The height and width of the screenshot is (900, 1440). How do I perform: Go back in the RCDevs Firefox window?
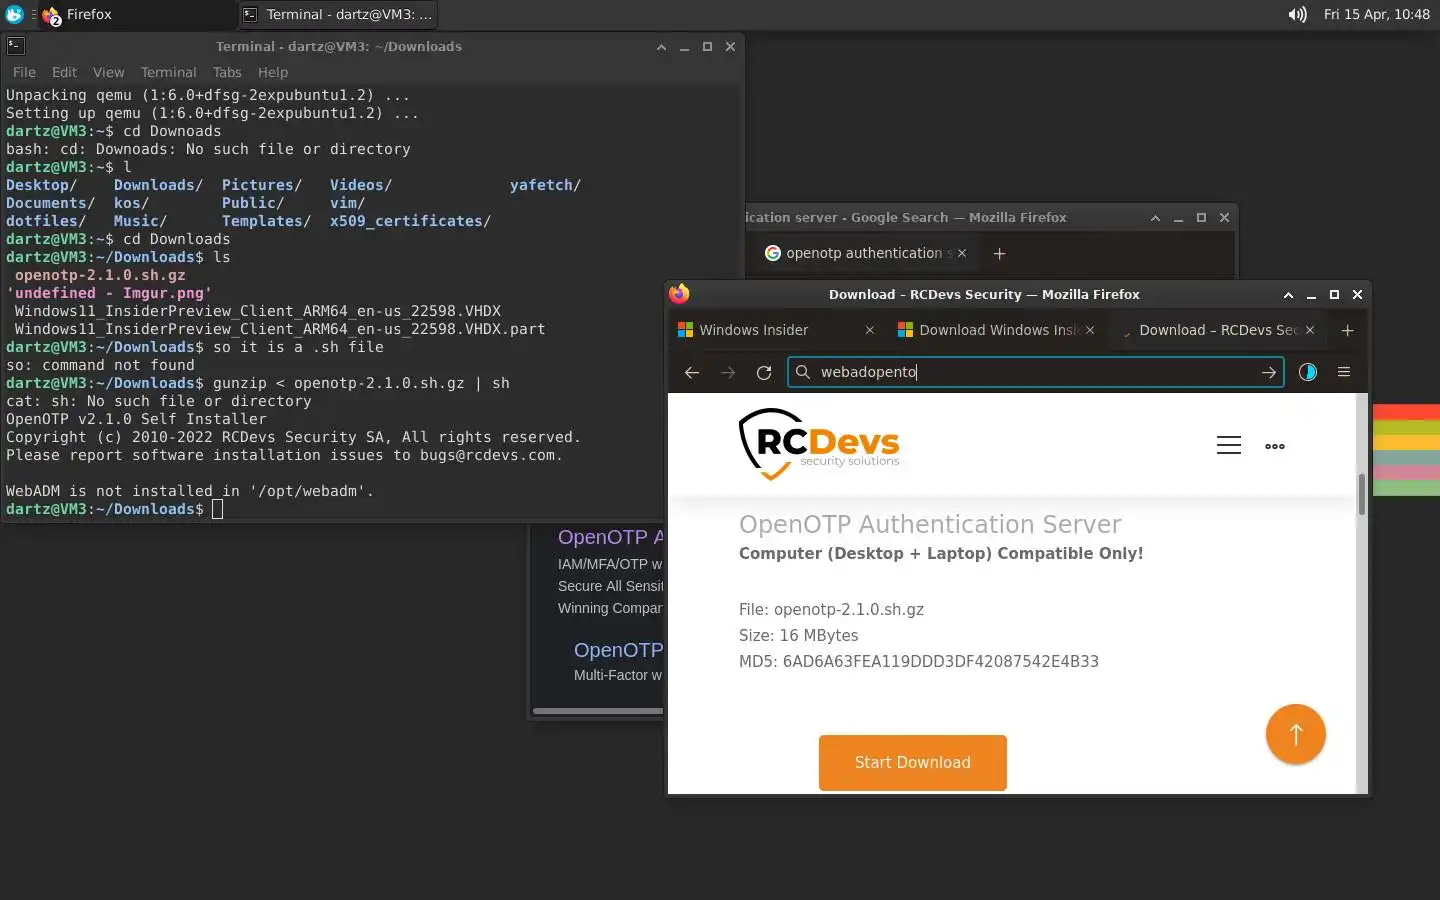coord(691,372)
